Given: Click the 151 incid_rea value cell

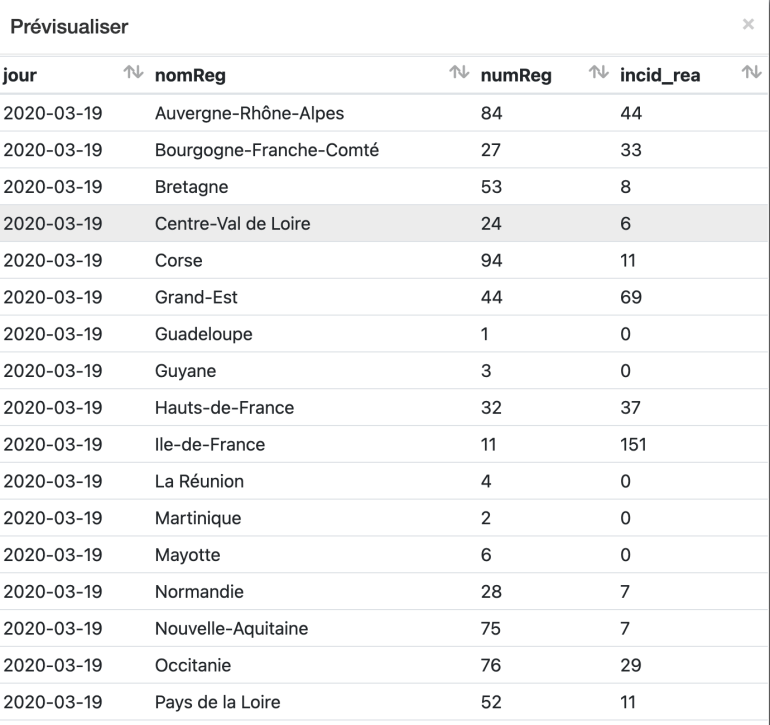Looking at the screenshot, I should tap(633, 445).
